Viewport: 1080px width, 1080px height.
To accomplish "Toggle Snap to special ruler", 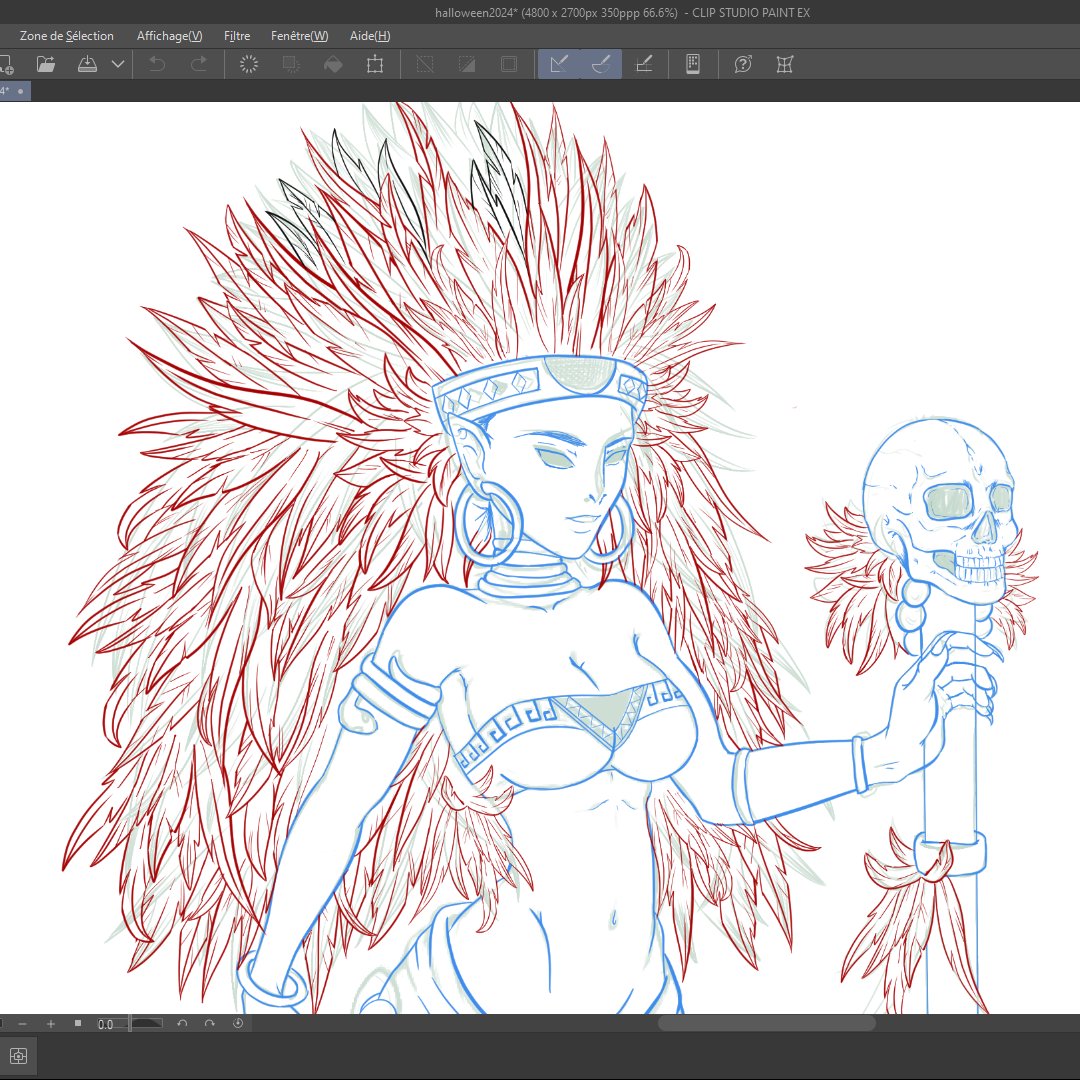I will pos(601,64).
